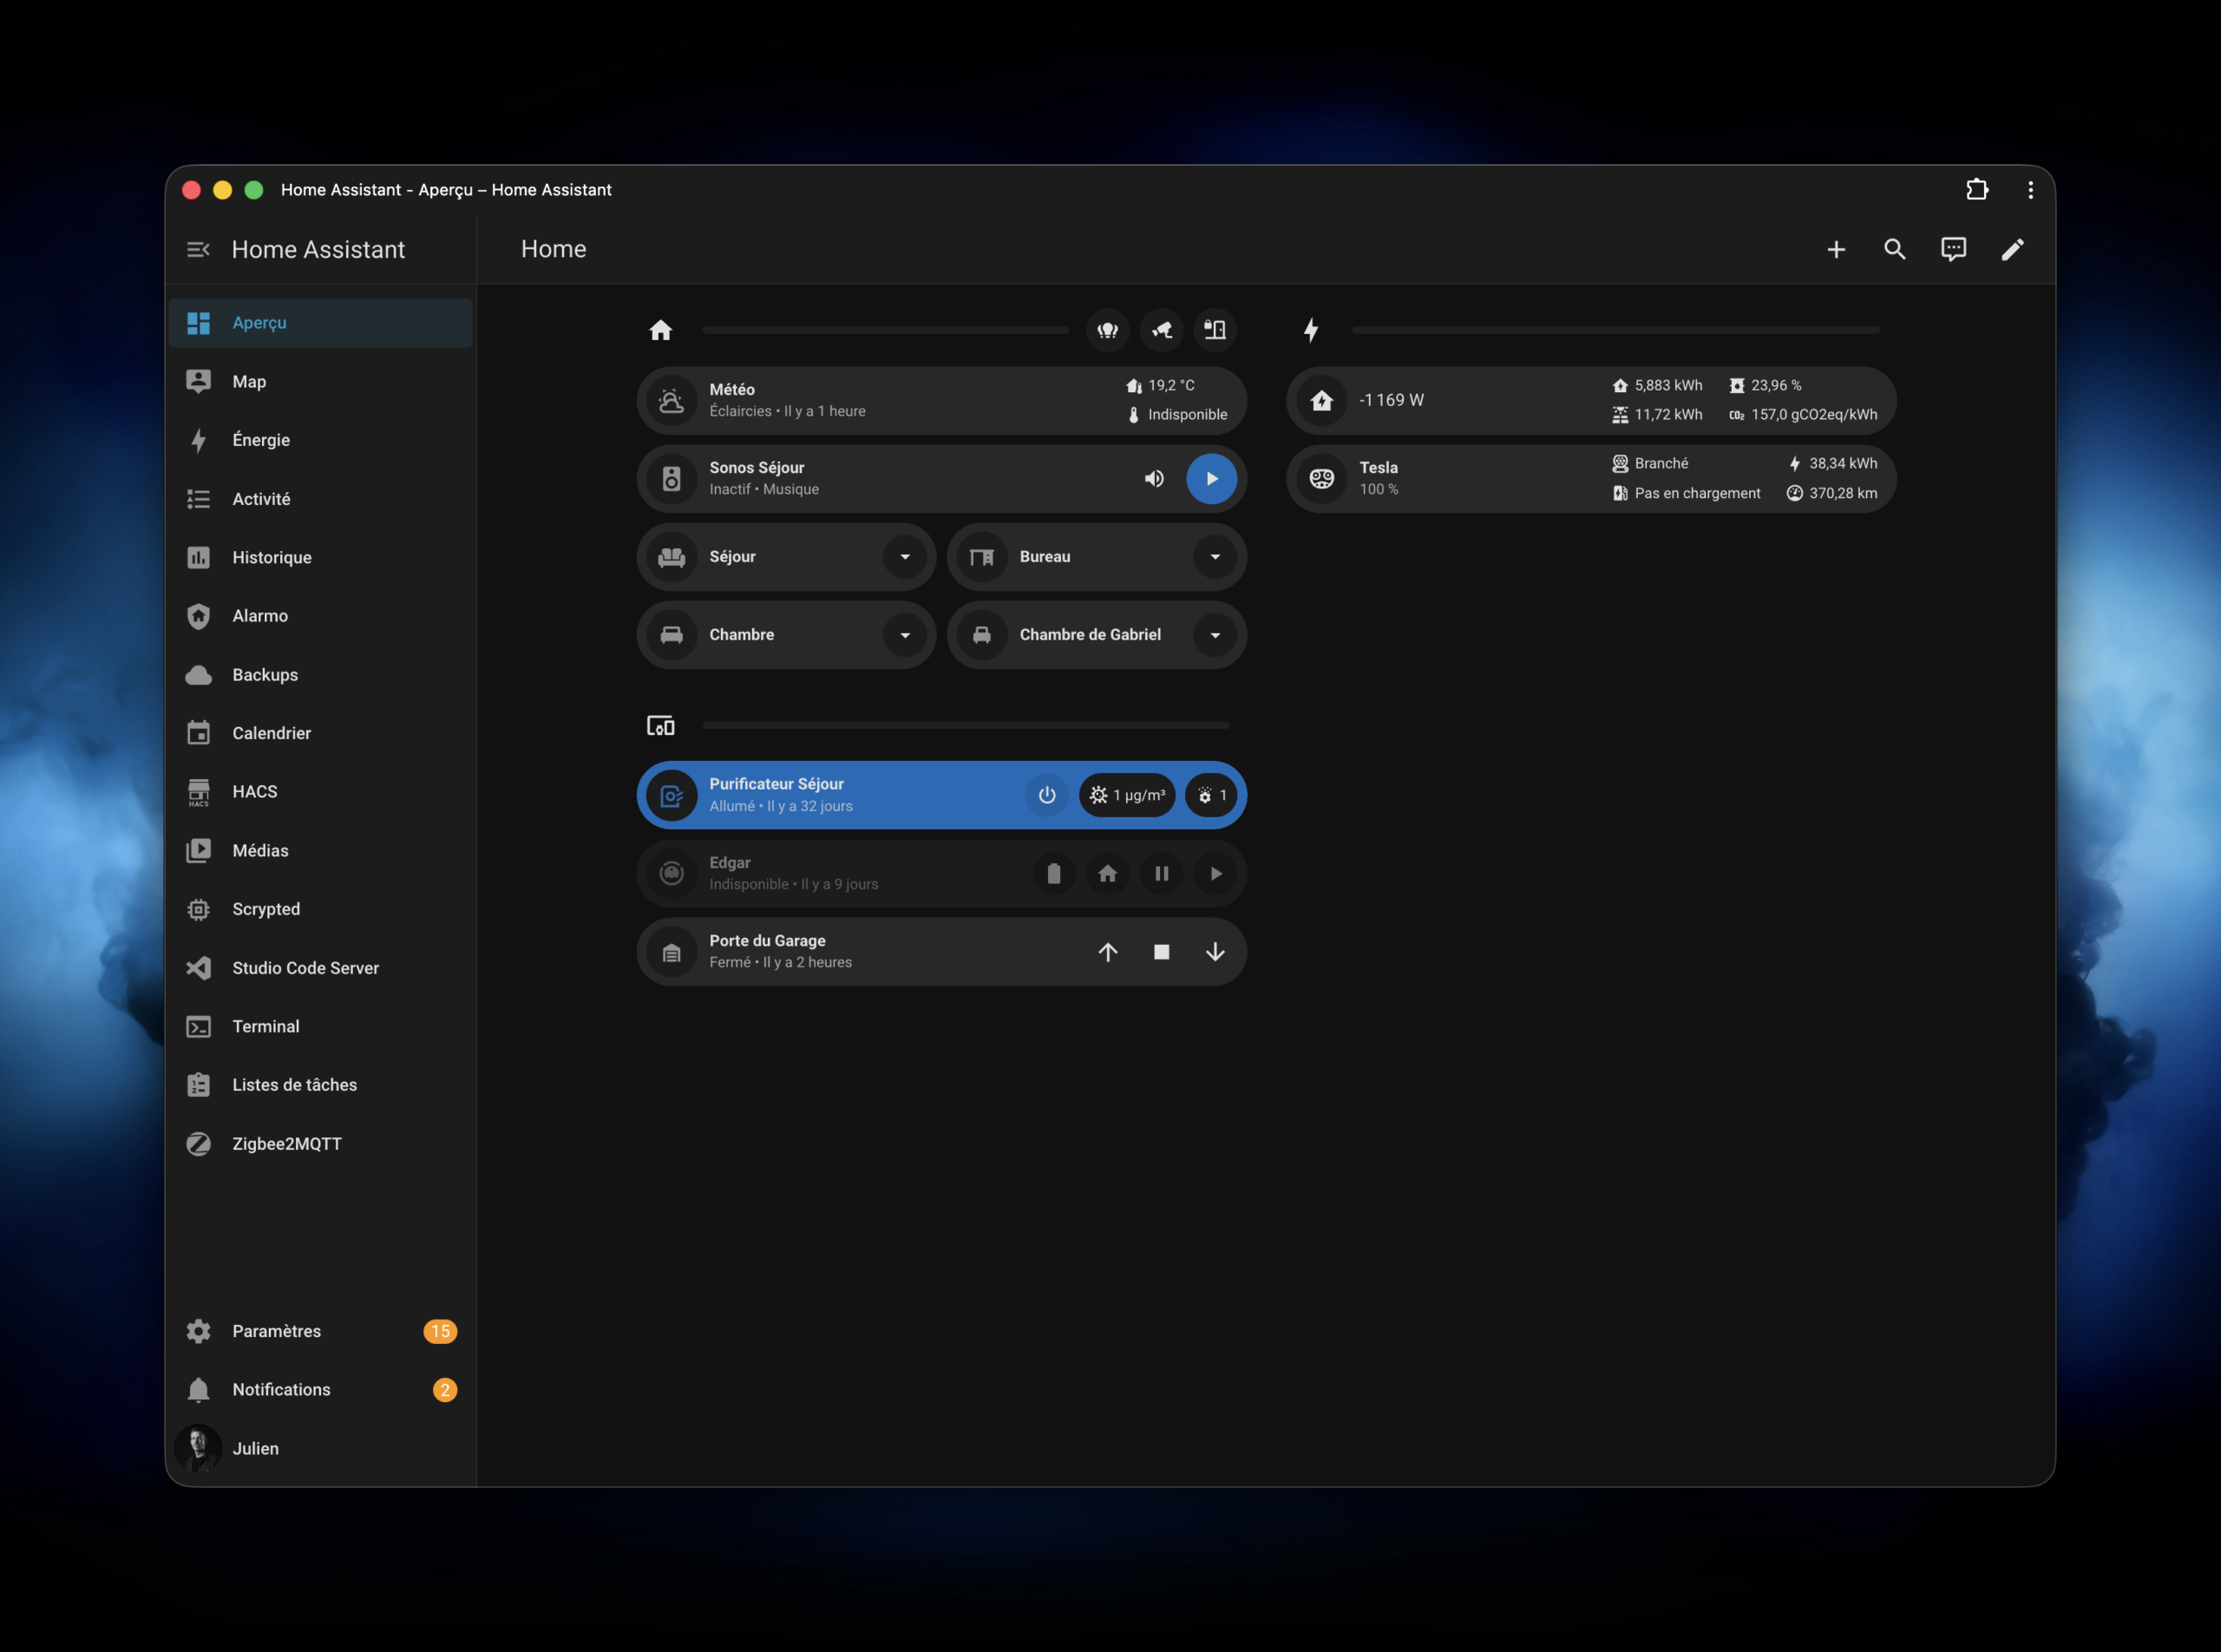Click the Sonos Séjour volume icon

click(x=1154, y=479)
